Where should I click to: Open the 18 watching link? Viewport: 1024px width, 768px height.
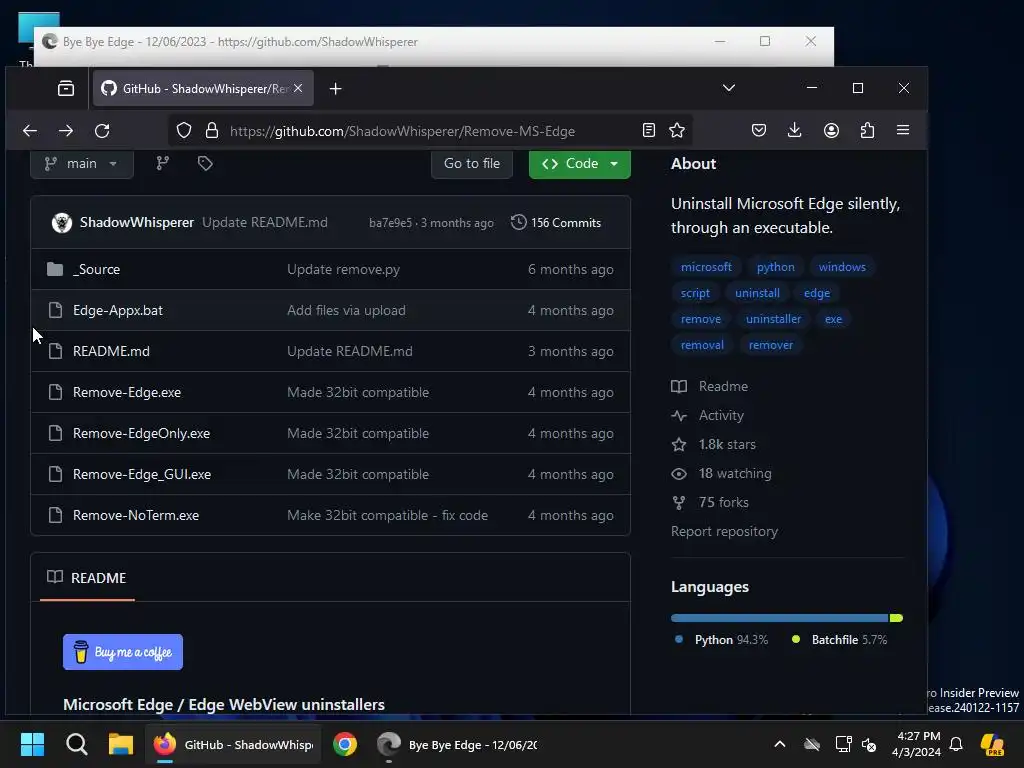722,473
